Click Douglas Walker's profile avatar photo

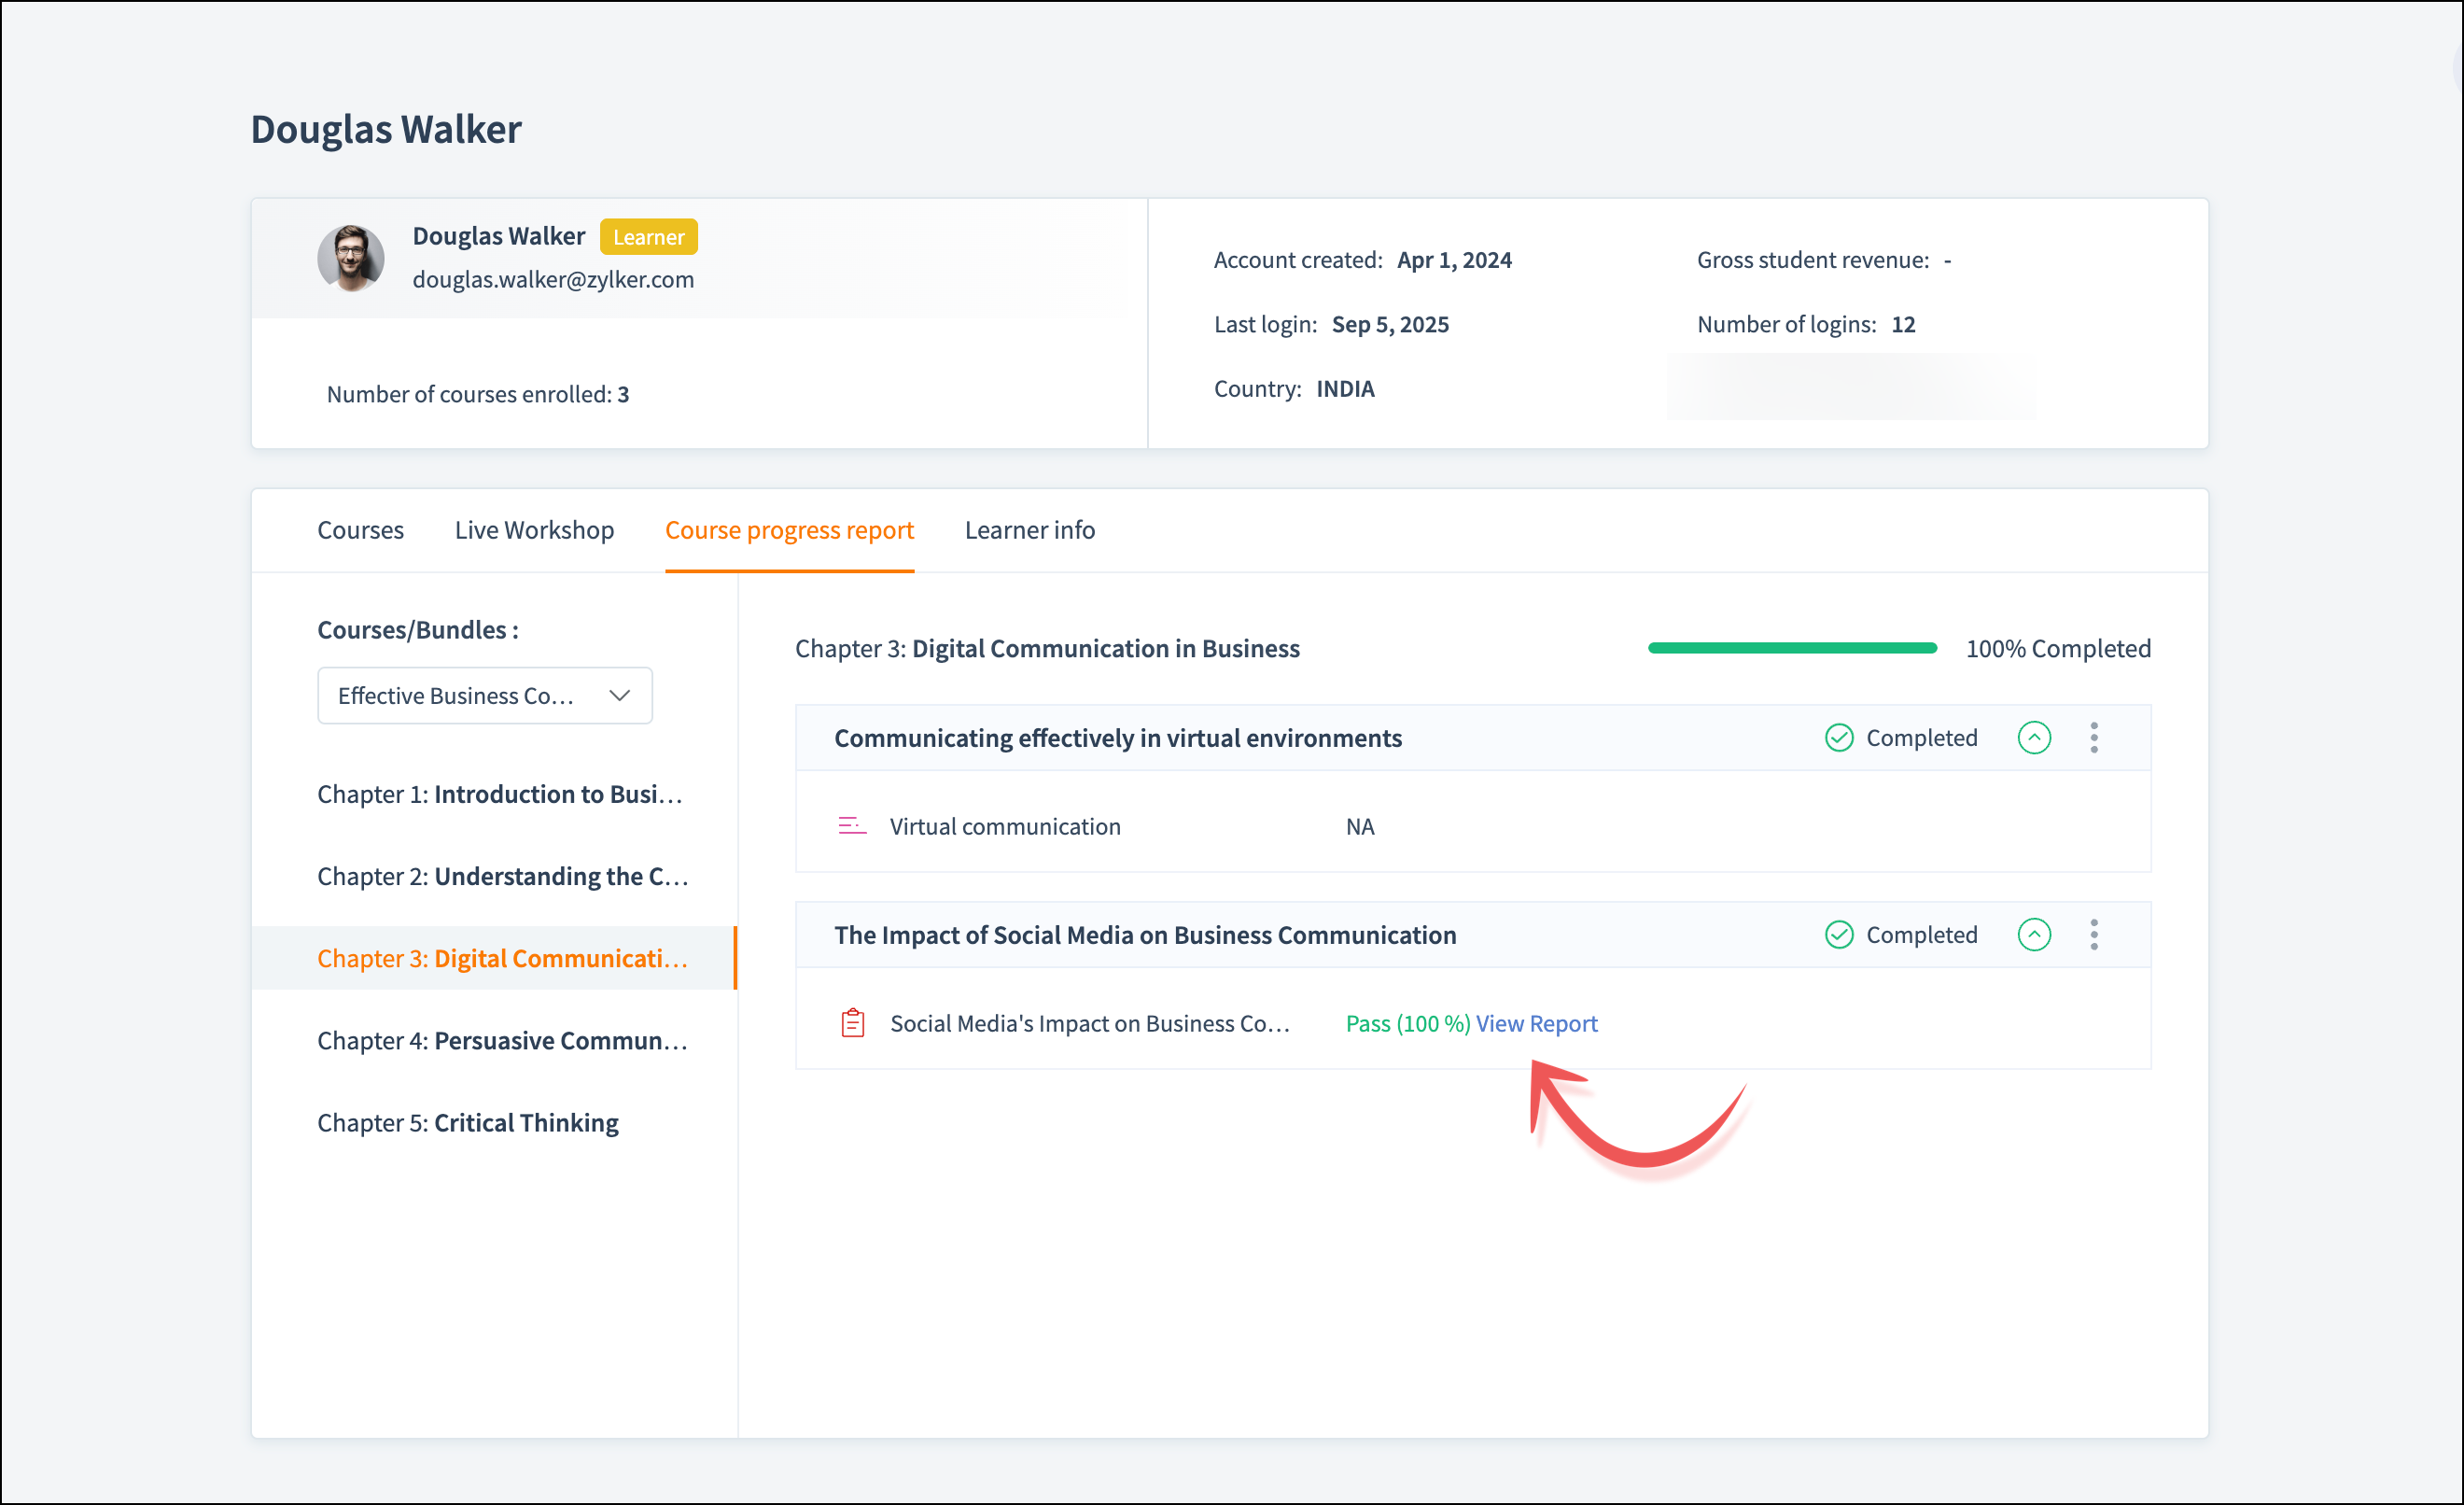point(351,258)
